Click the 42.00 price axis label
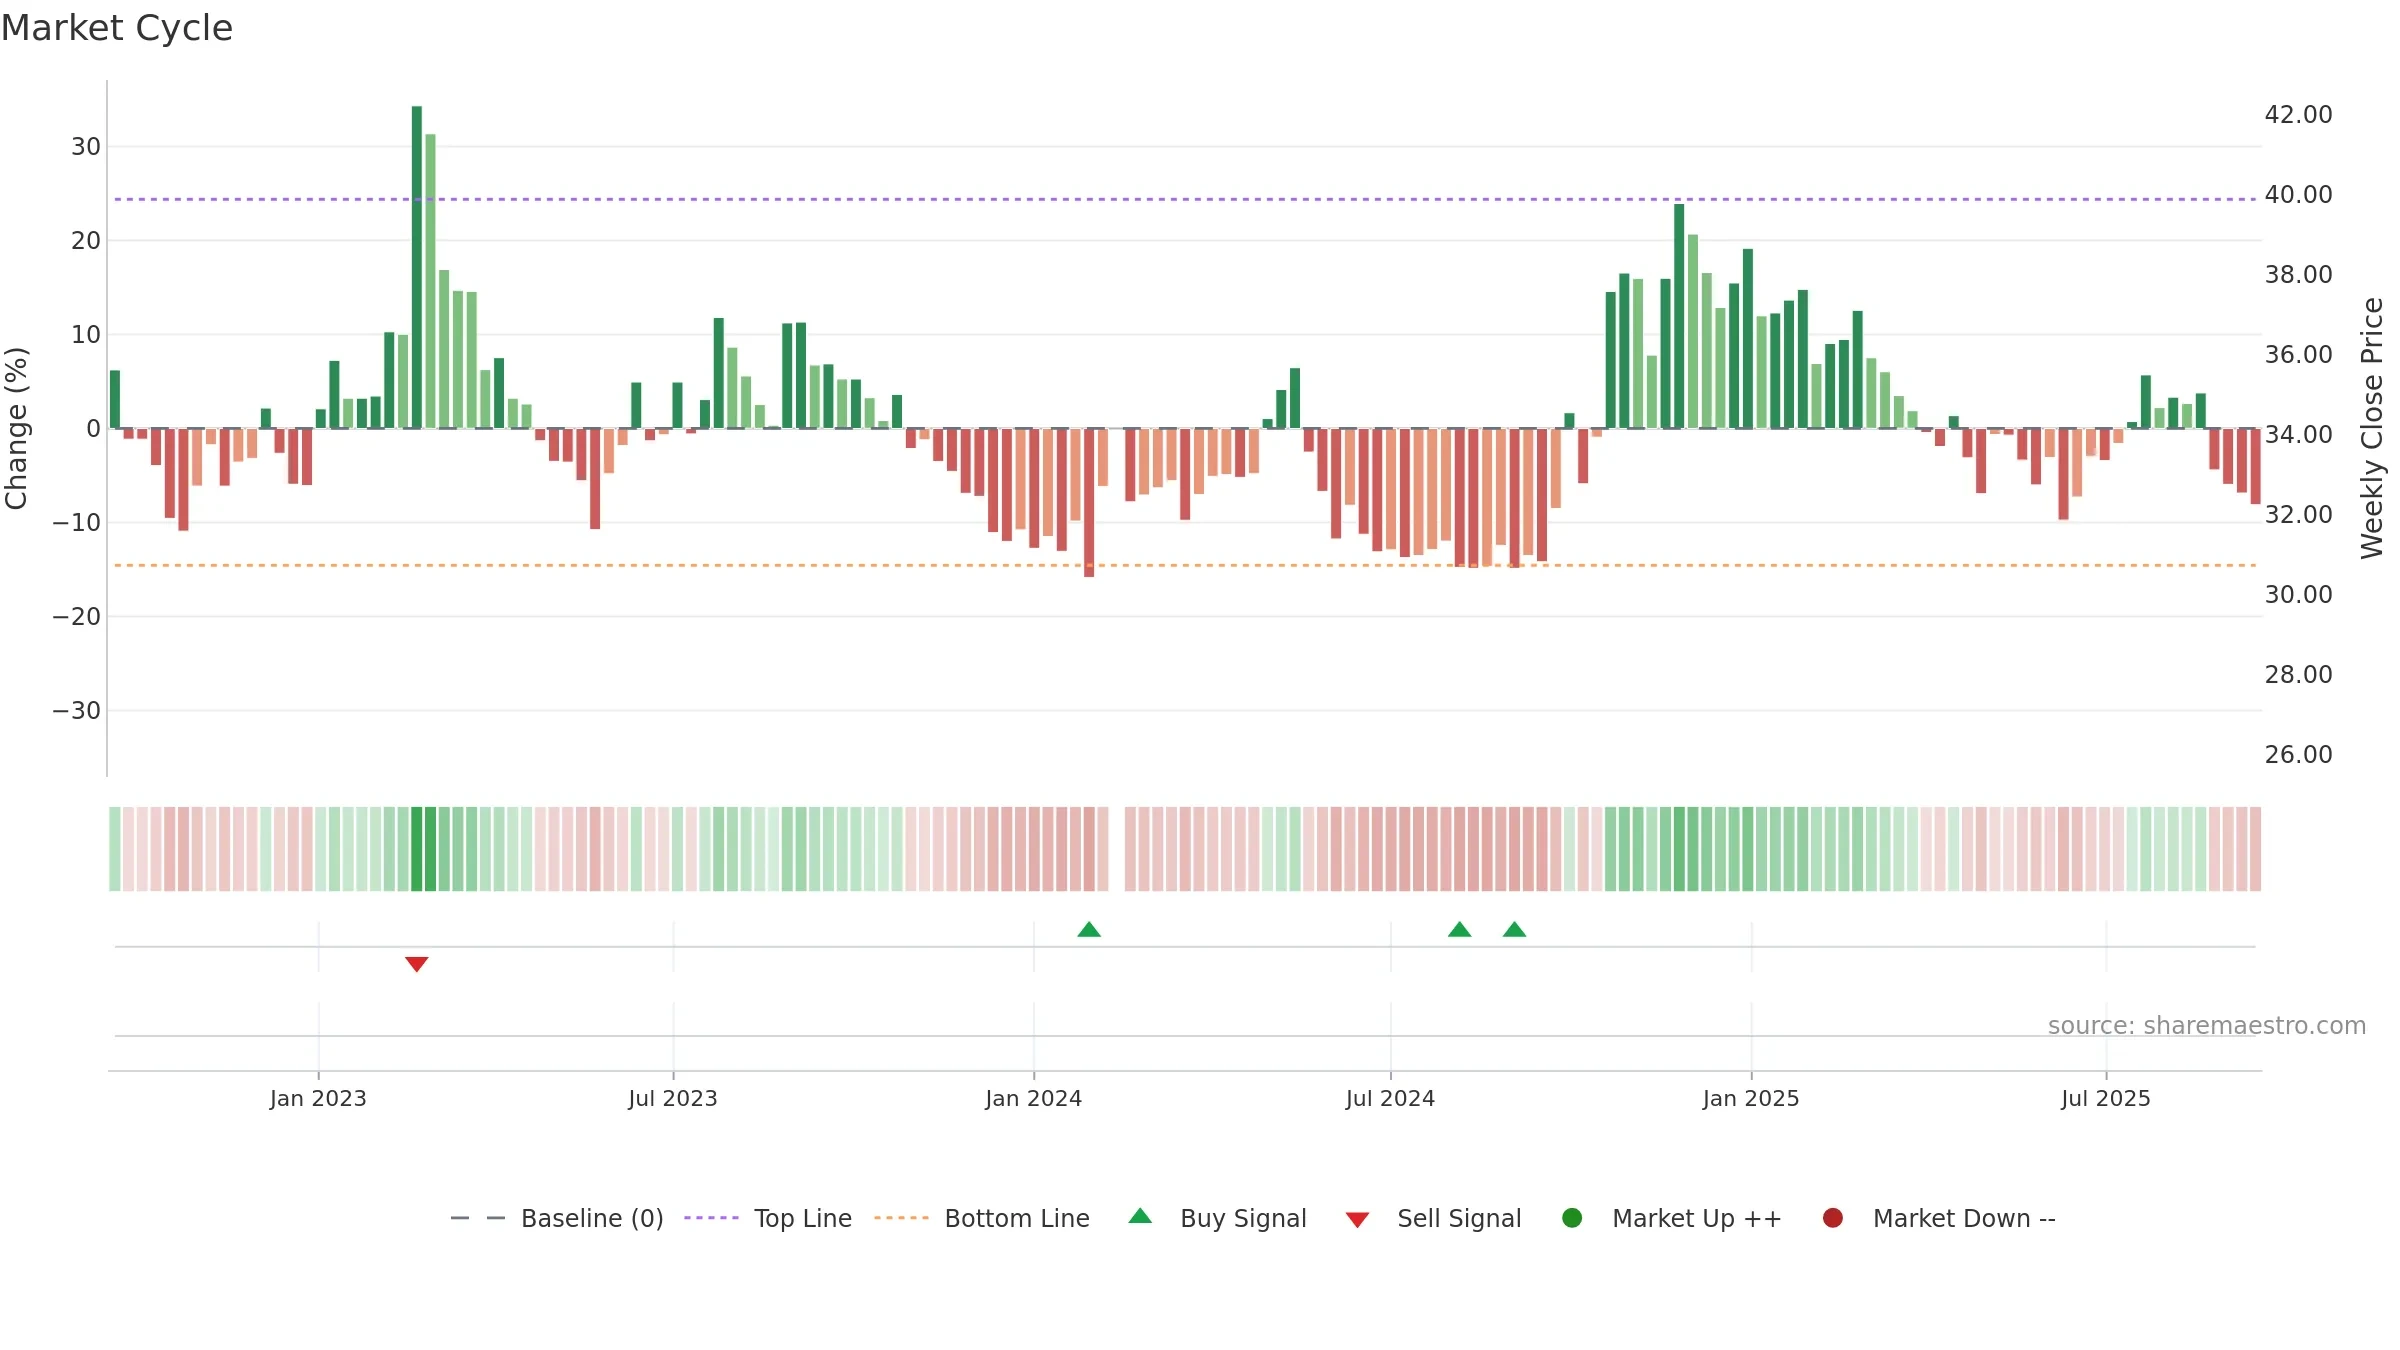The width and height of the screenshot is (2400, 1350). (2298, 114)
